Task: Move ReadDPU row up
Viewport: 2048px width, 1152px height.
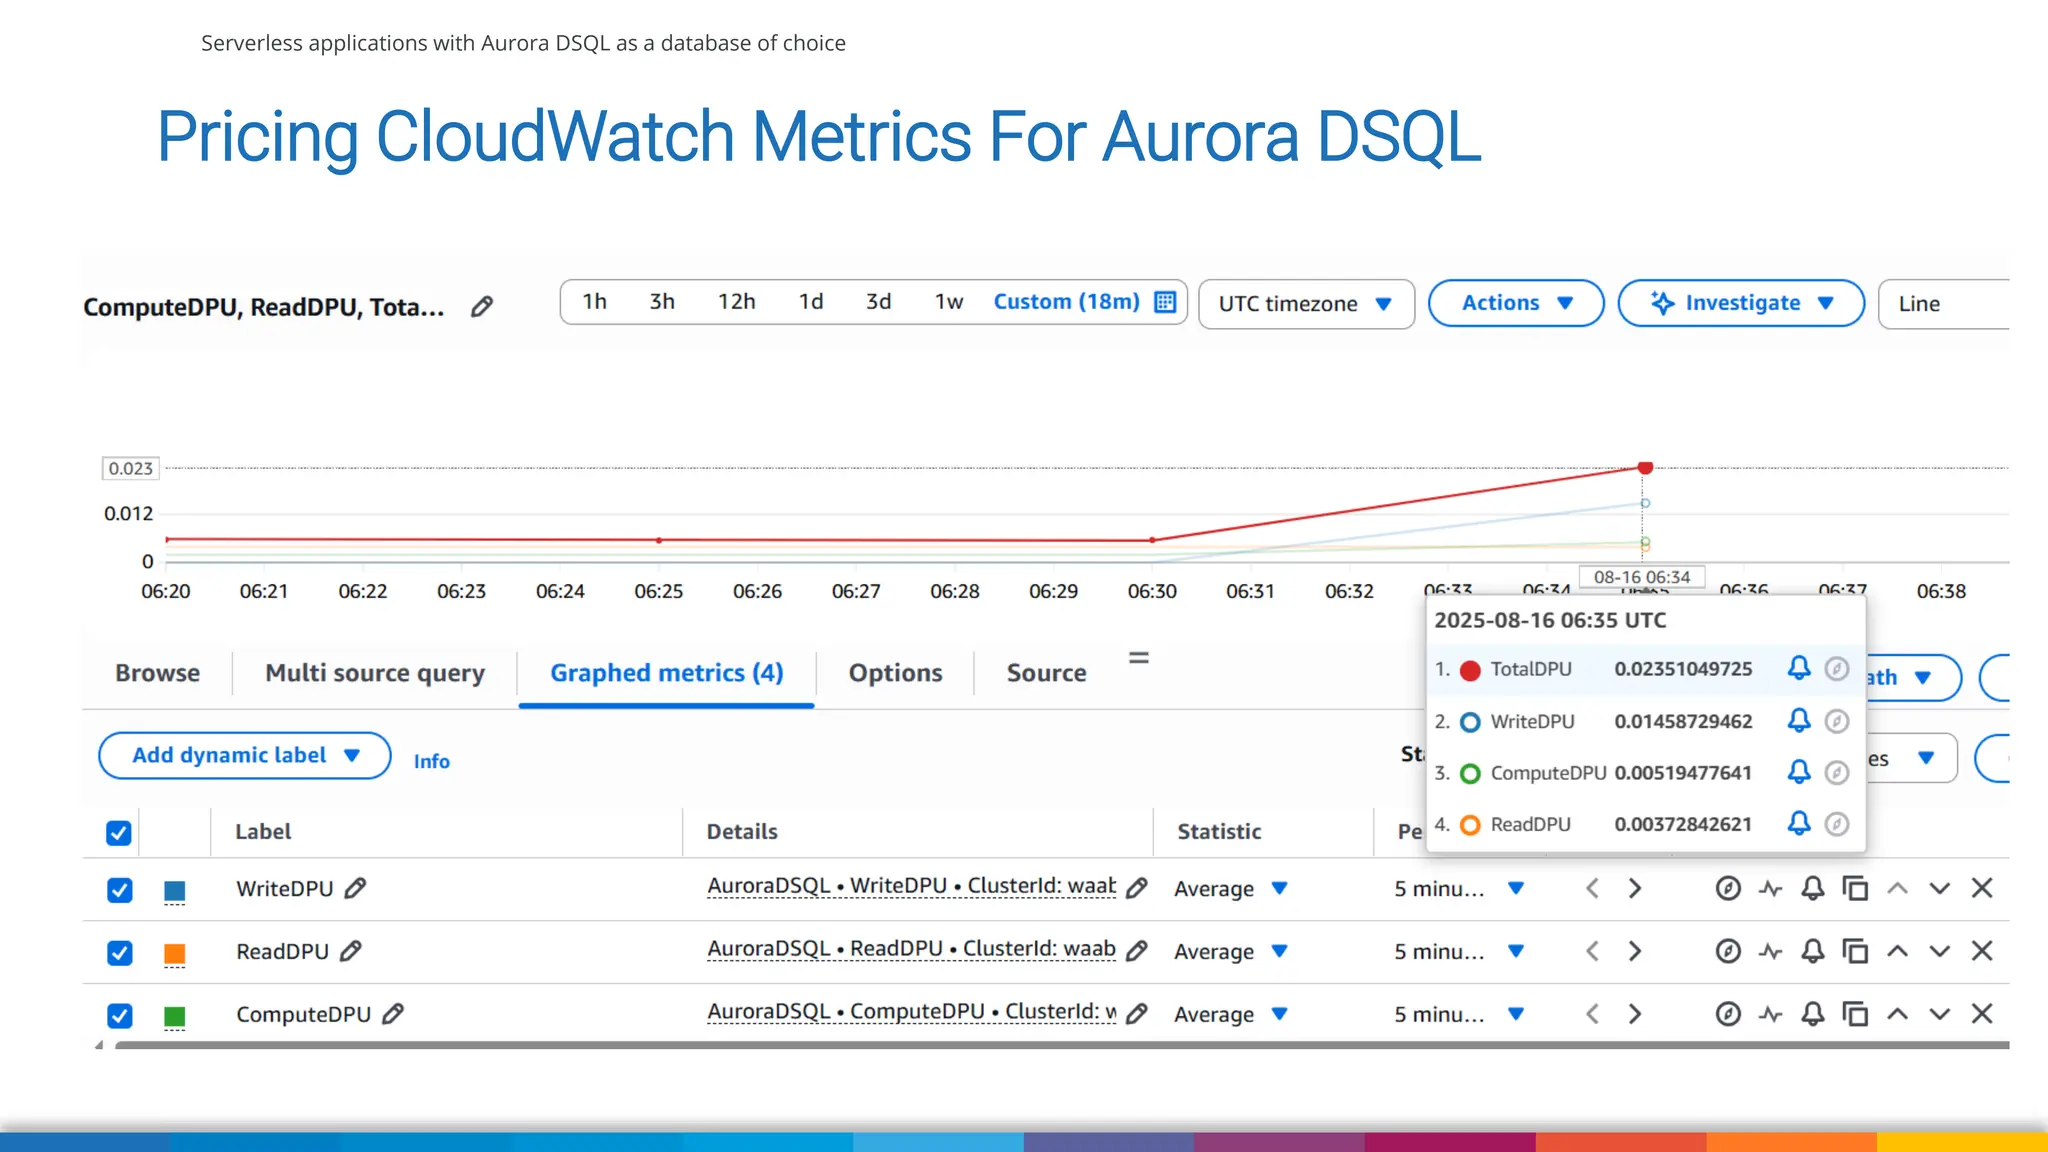Action: (x=1897, y=951)
